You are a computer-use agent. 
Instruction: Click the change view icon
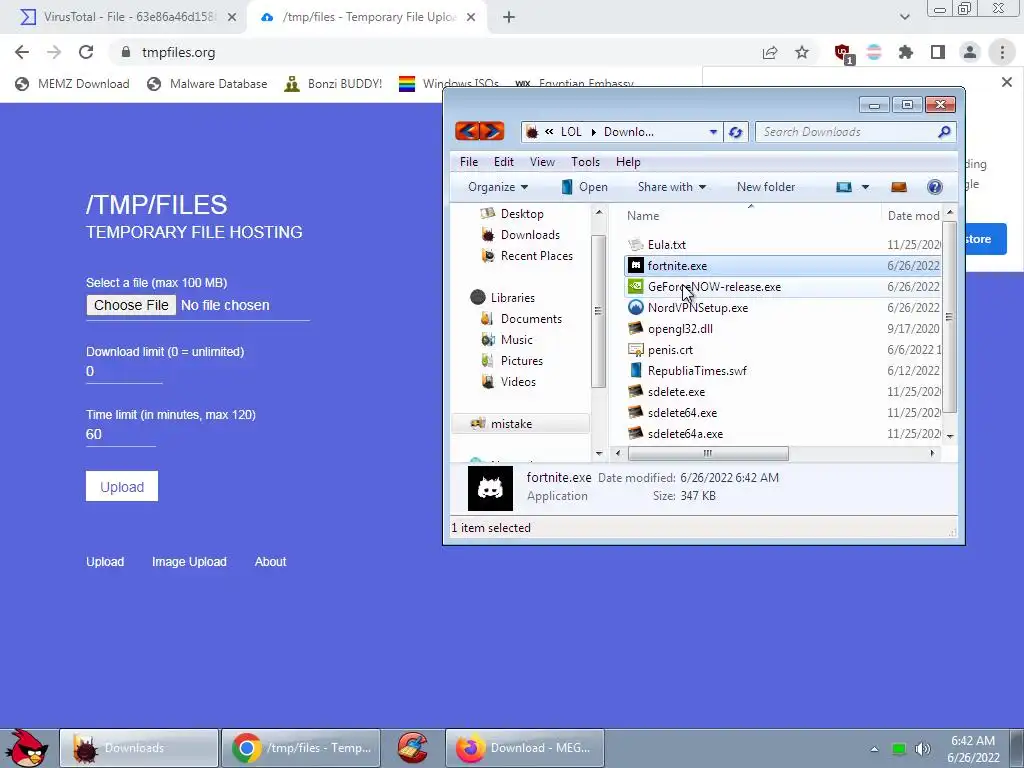point(844,187)
